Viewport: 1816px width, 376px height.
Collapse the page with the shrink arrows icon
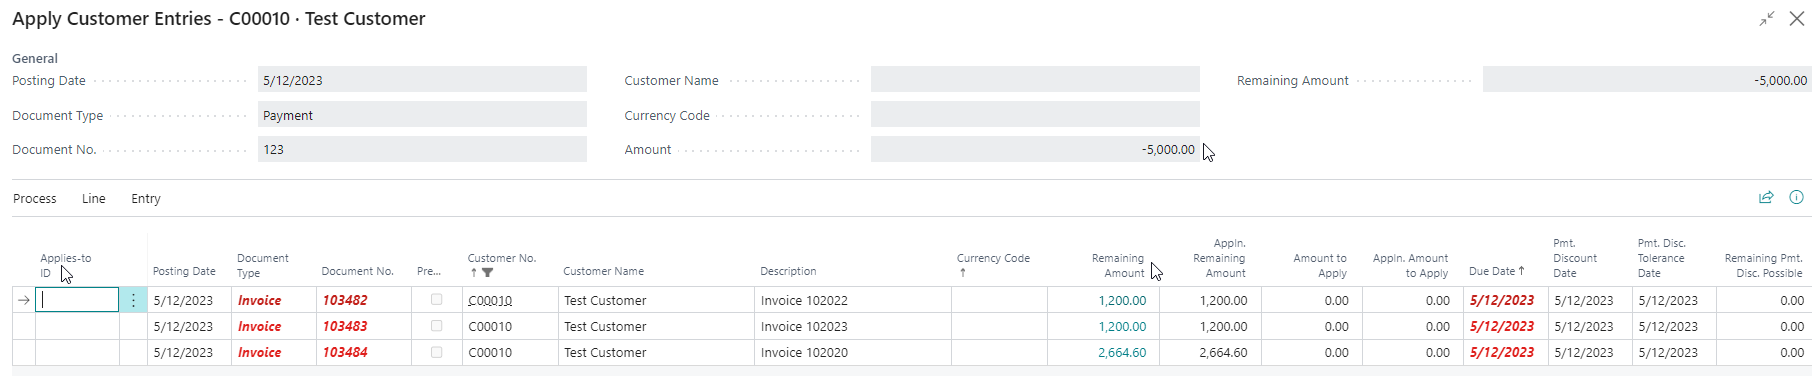[x=1767, y=19]
